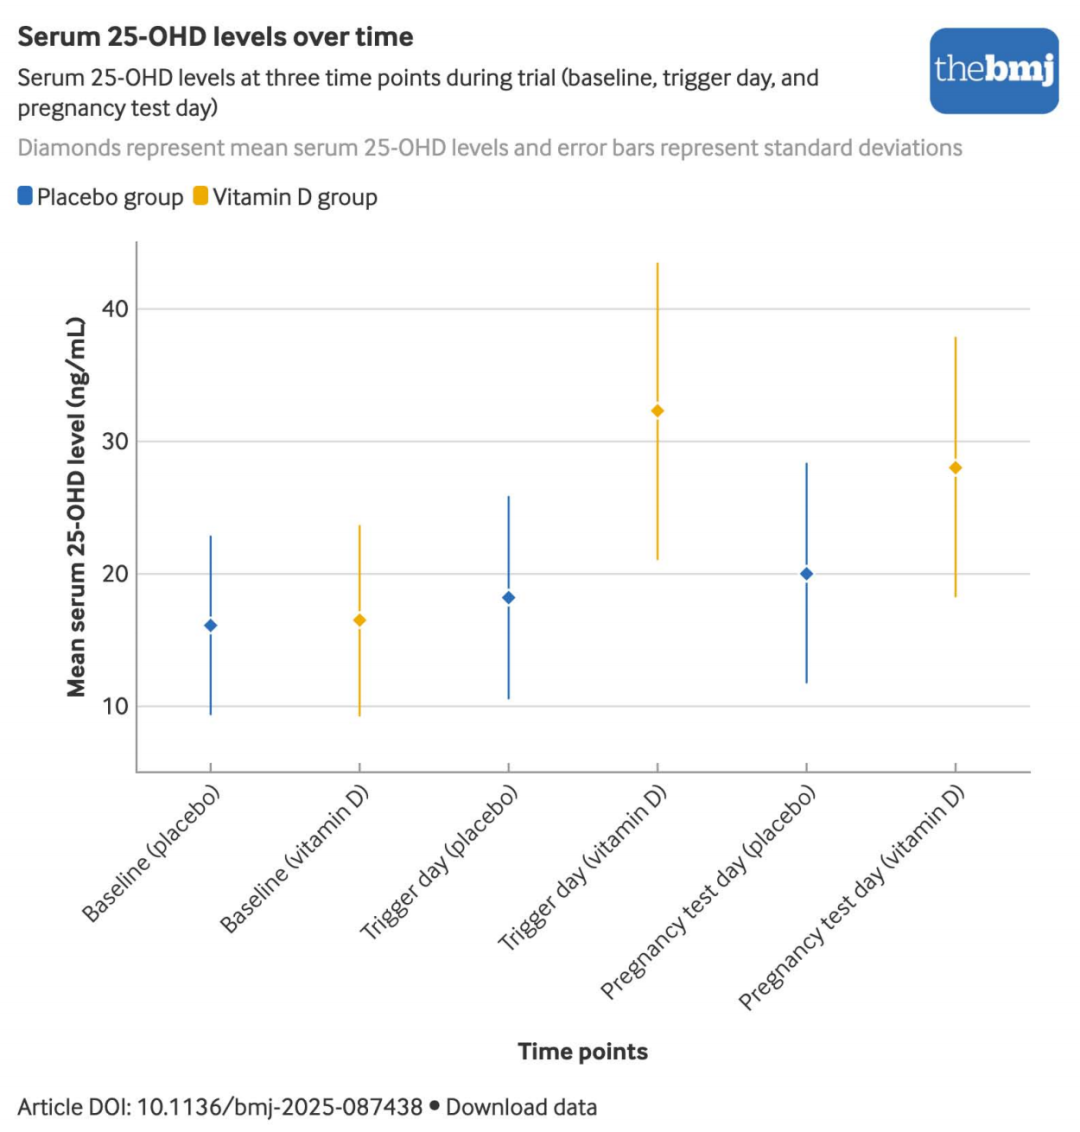Select the Trigger day vitamin D diamond marker
The image size is (1080, 1132).
(657, 410)
